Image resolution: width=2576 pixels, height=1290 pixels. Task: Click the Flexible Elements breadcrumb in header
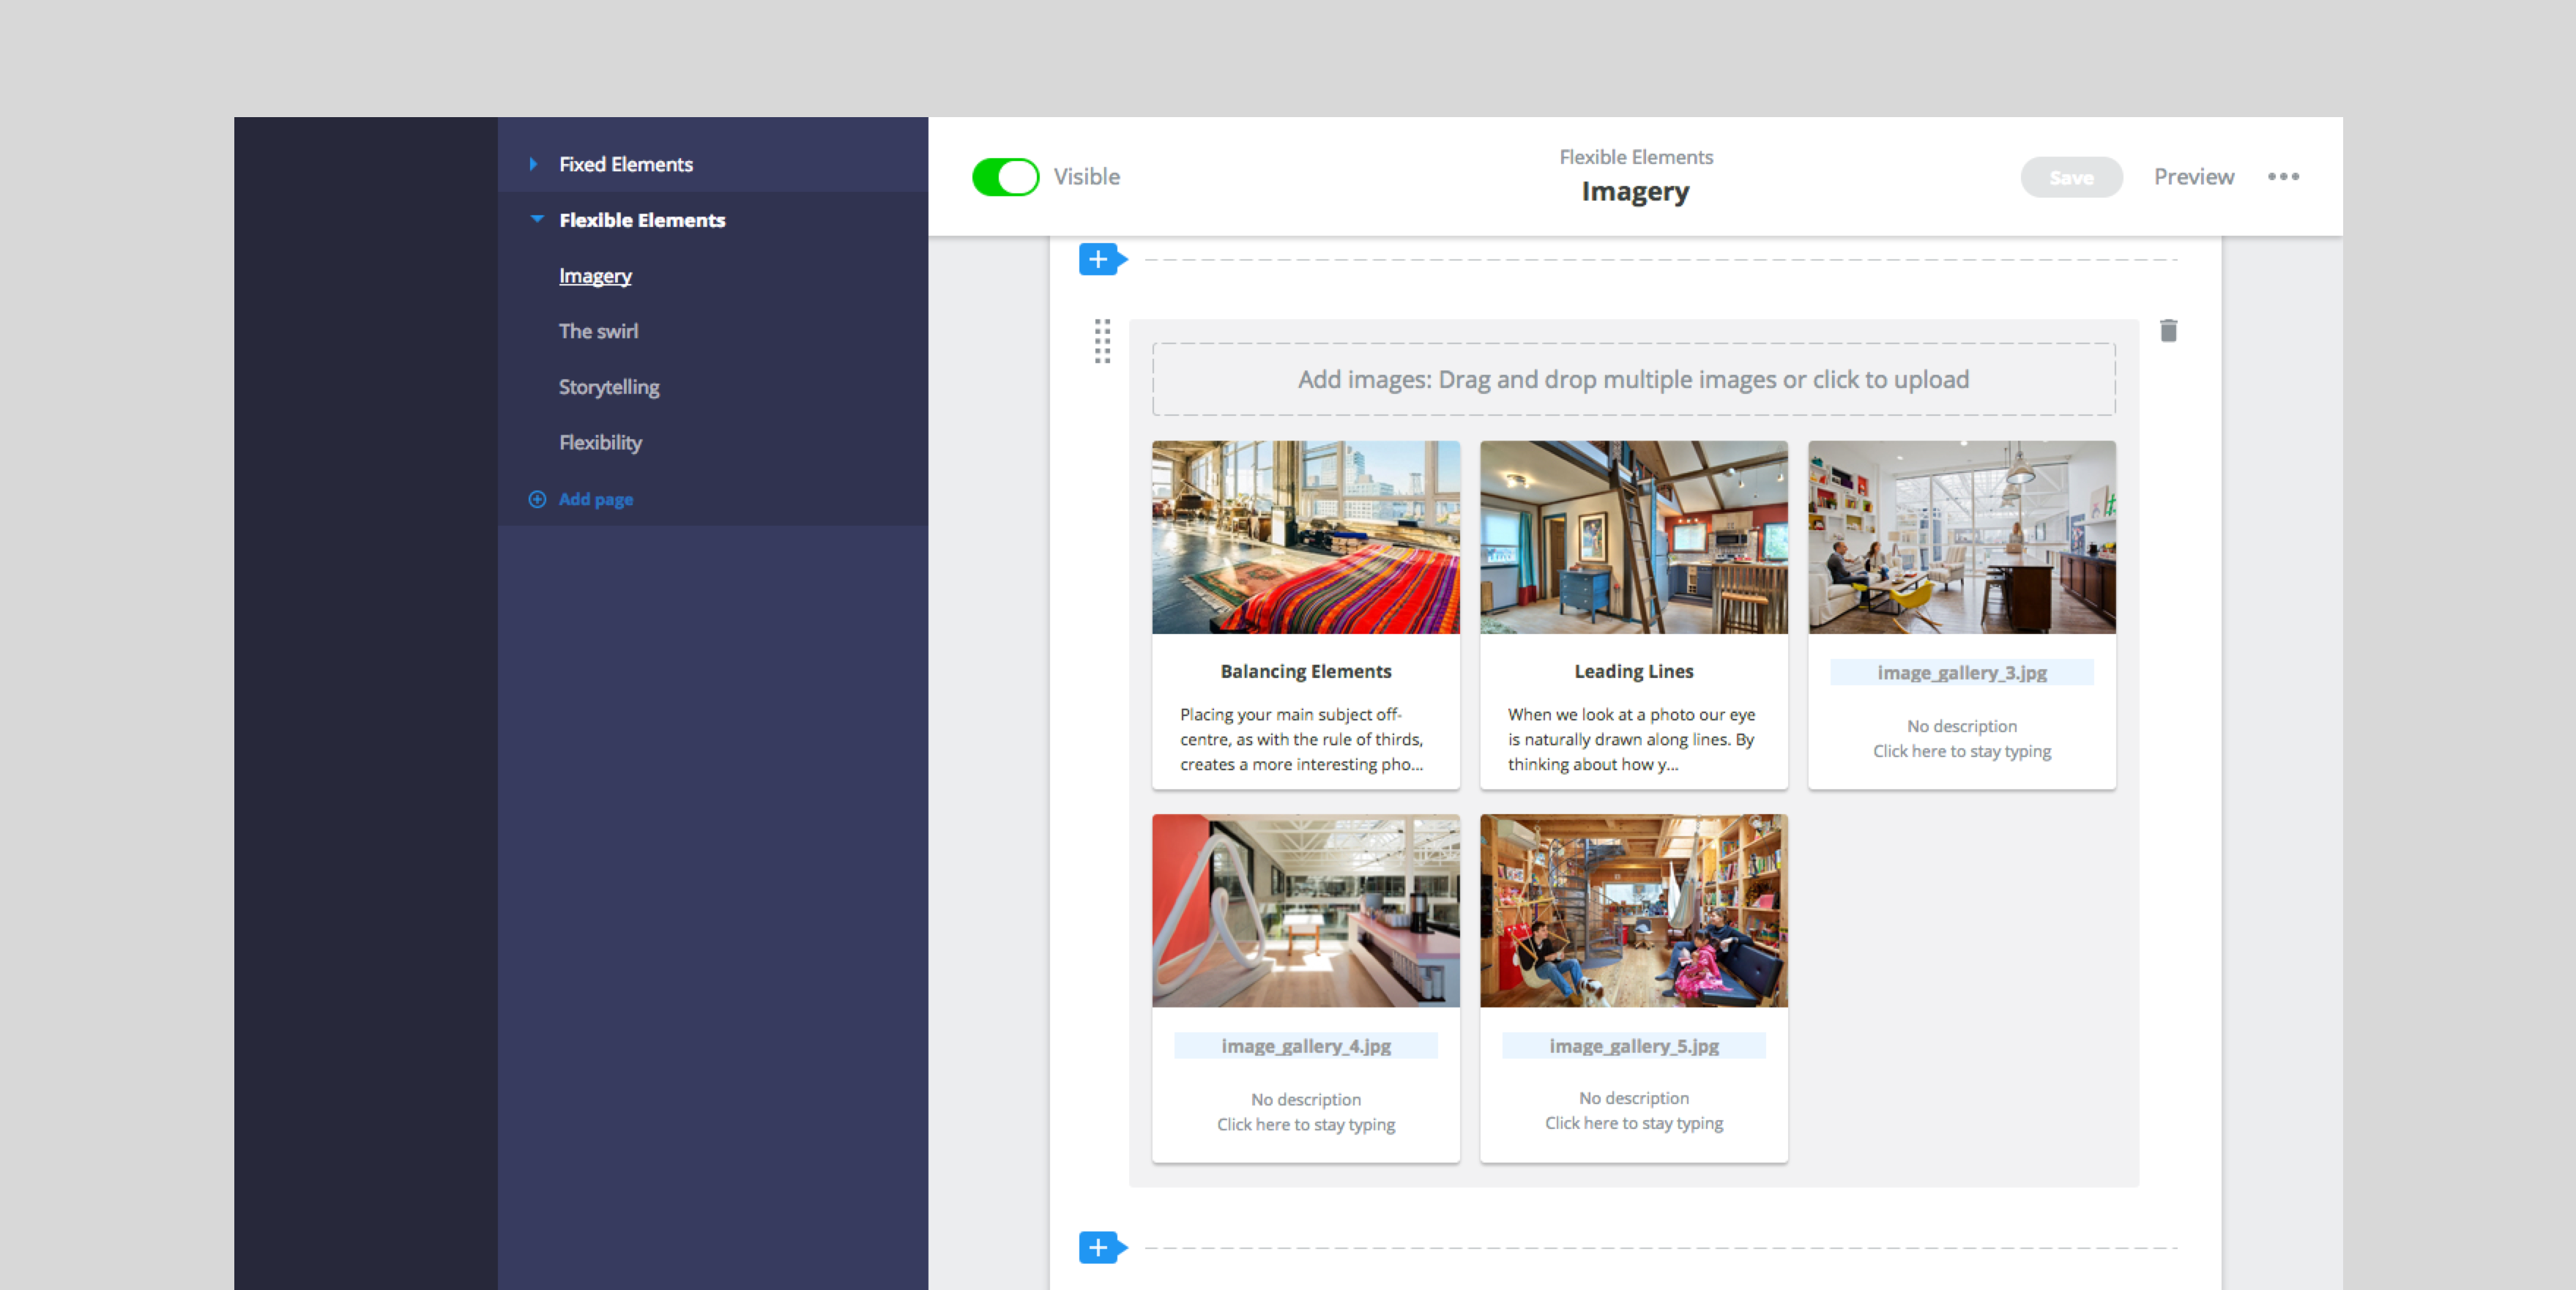1635,157
